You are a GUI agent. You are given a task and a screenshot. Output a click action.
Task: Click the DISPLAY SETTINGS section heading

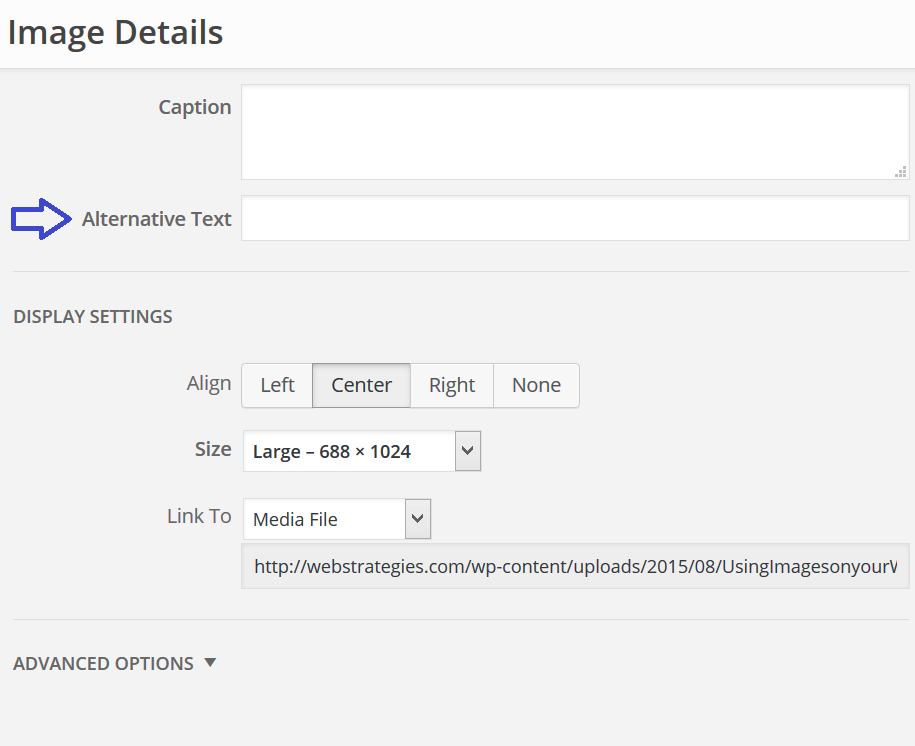click(93, 316)
